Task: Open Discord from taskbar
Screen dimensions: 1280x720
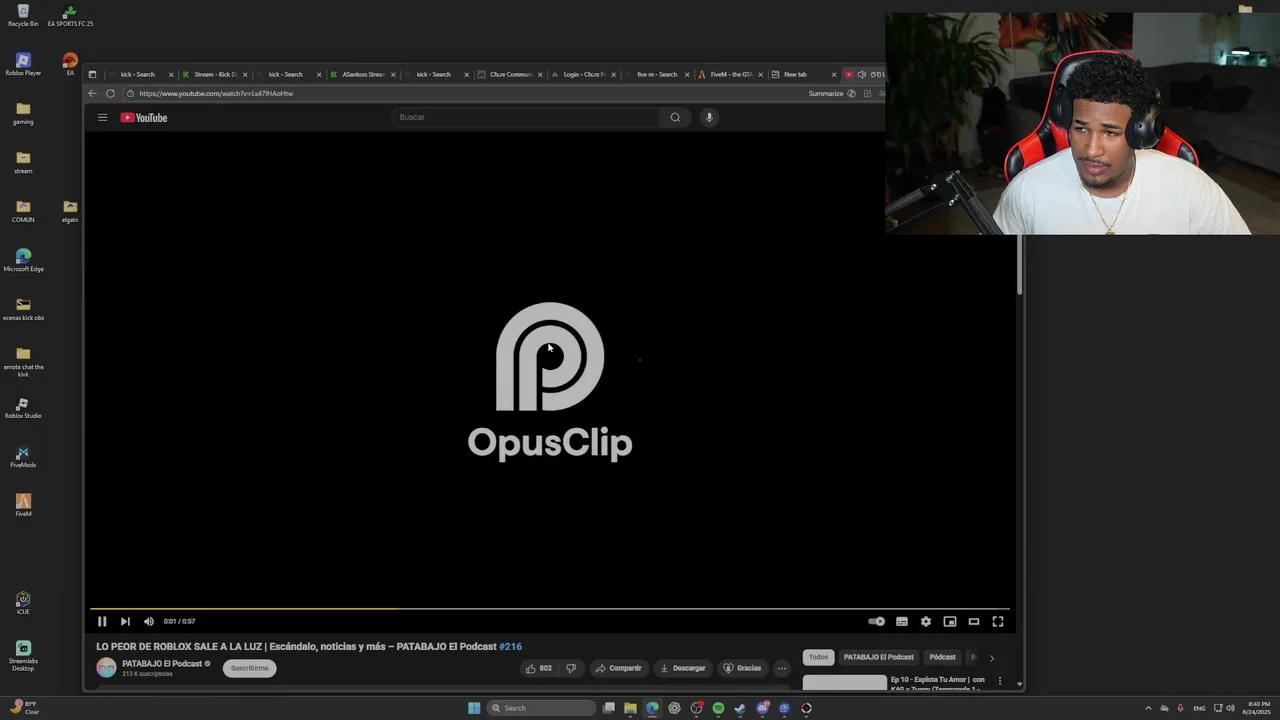Action: tap(762, 708)
